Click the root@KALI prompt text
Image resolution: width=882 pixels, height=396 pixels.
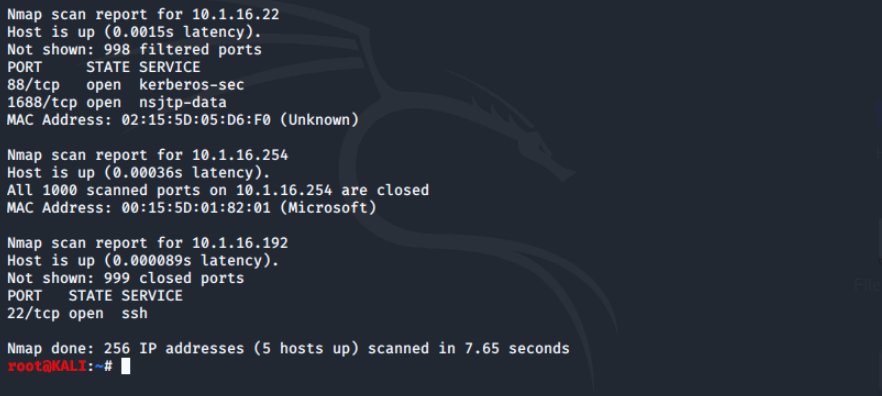pos(47,366)
